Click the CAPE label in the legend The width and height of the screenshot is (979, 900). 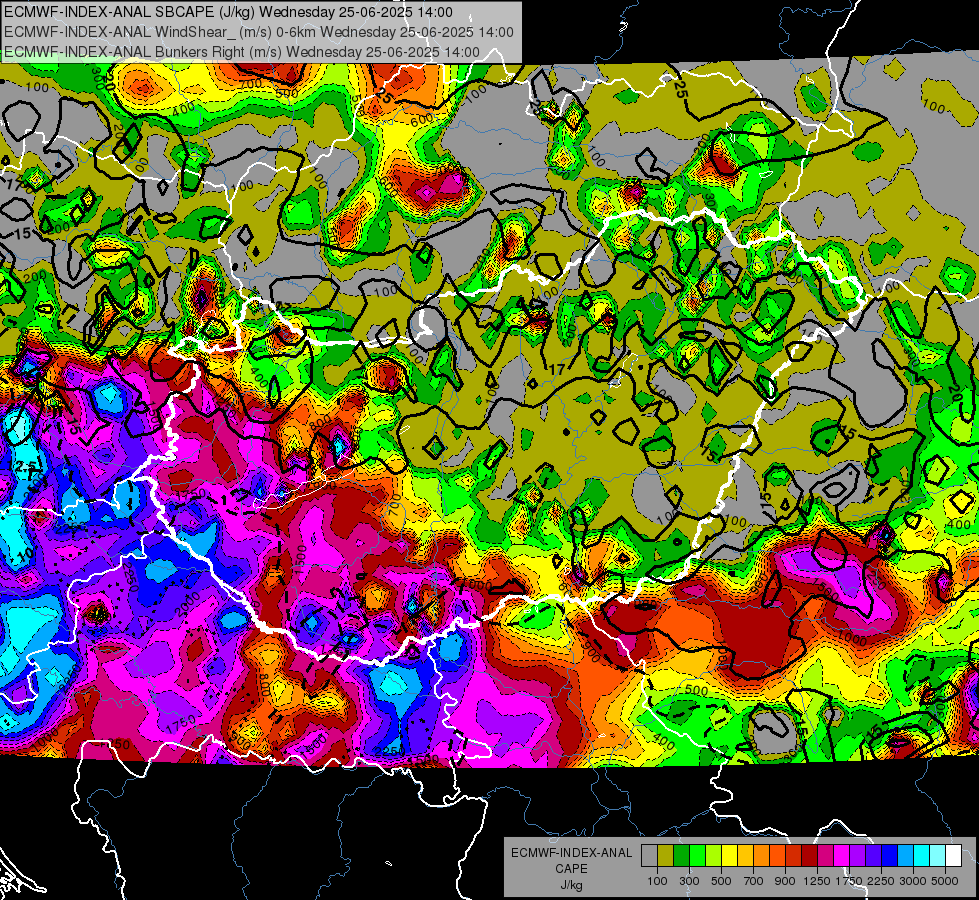572,869
